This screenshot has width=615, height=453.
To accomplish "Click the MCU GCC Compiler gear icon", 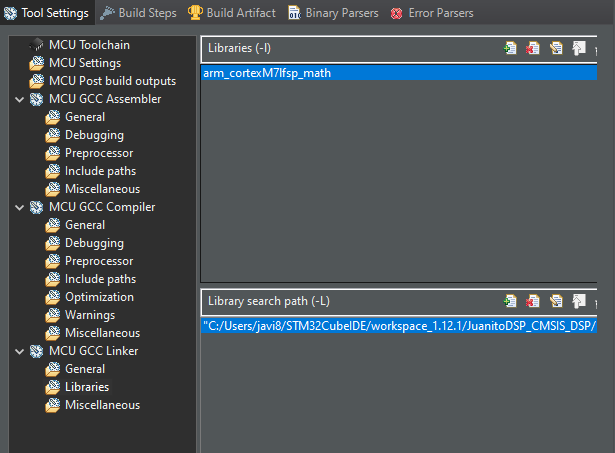I will click(36, 207).
